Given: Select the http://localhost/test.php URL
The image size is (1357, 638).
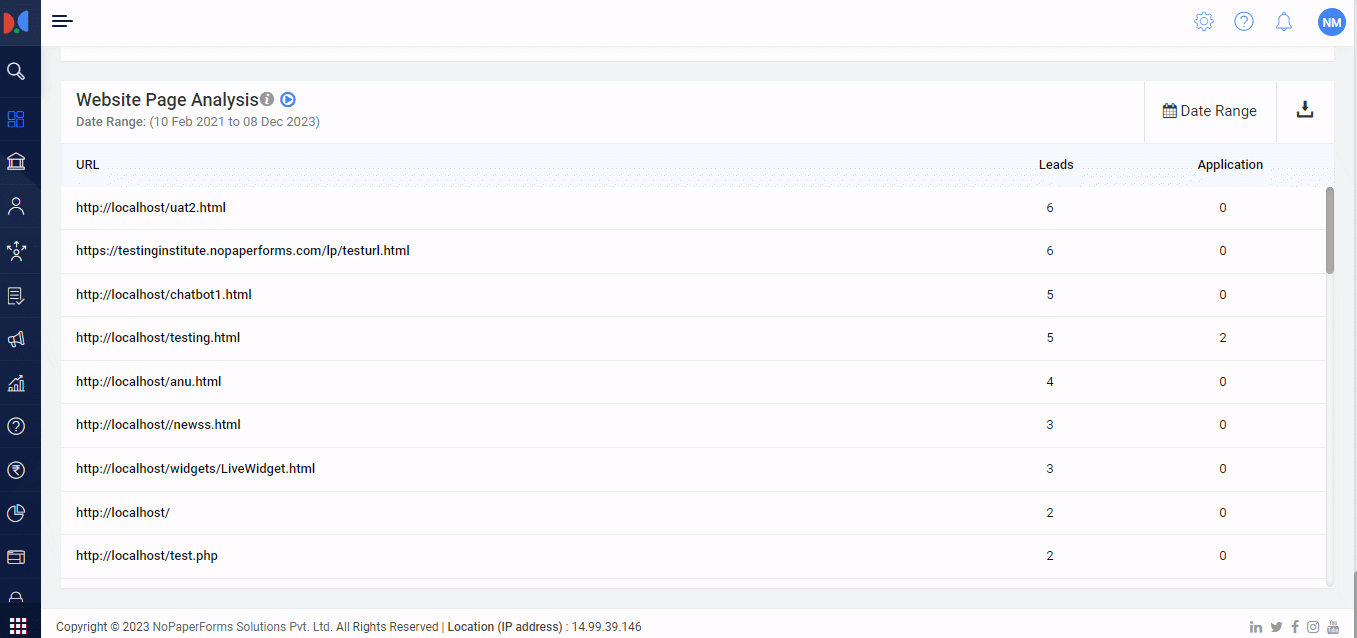Looking at the screenshot, I should (147, 556).
